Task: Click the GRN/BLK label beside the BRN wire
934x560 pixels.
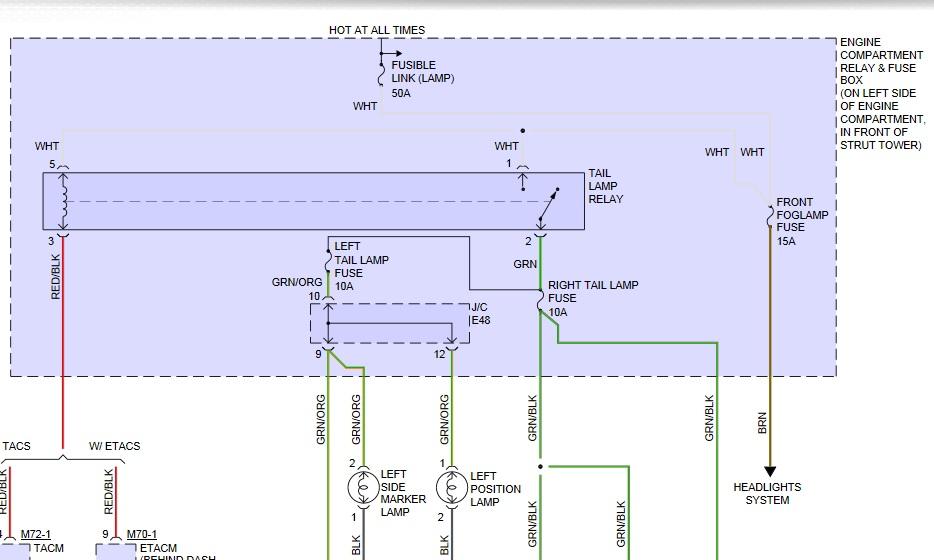Action: 709,418
